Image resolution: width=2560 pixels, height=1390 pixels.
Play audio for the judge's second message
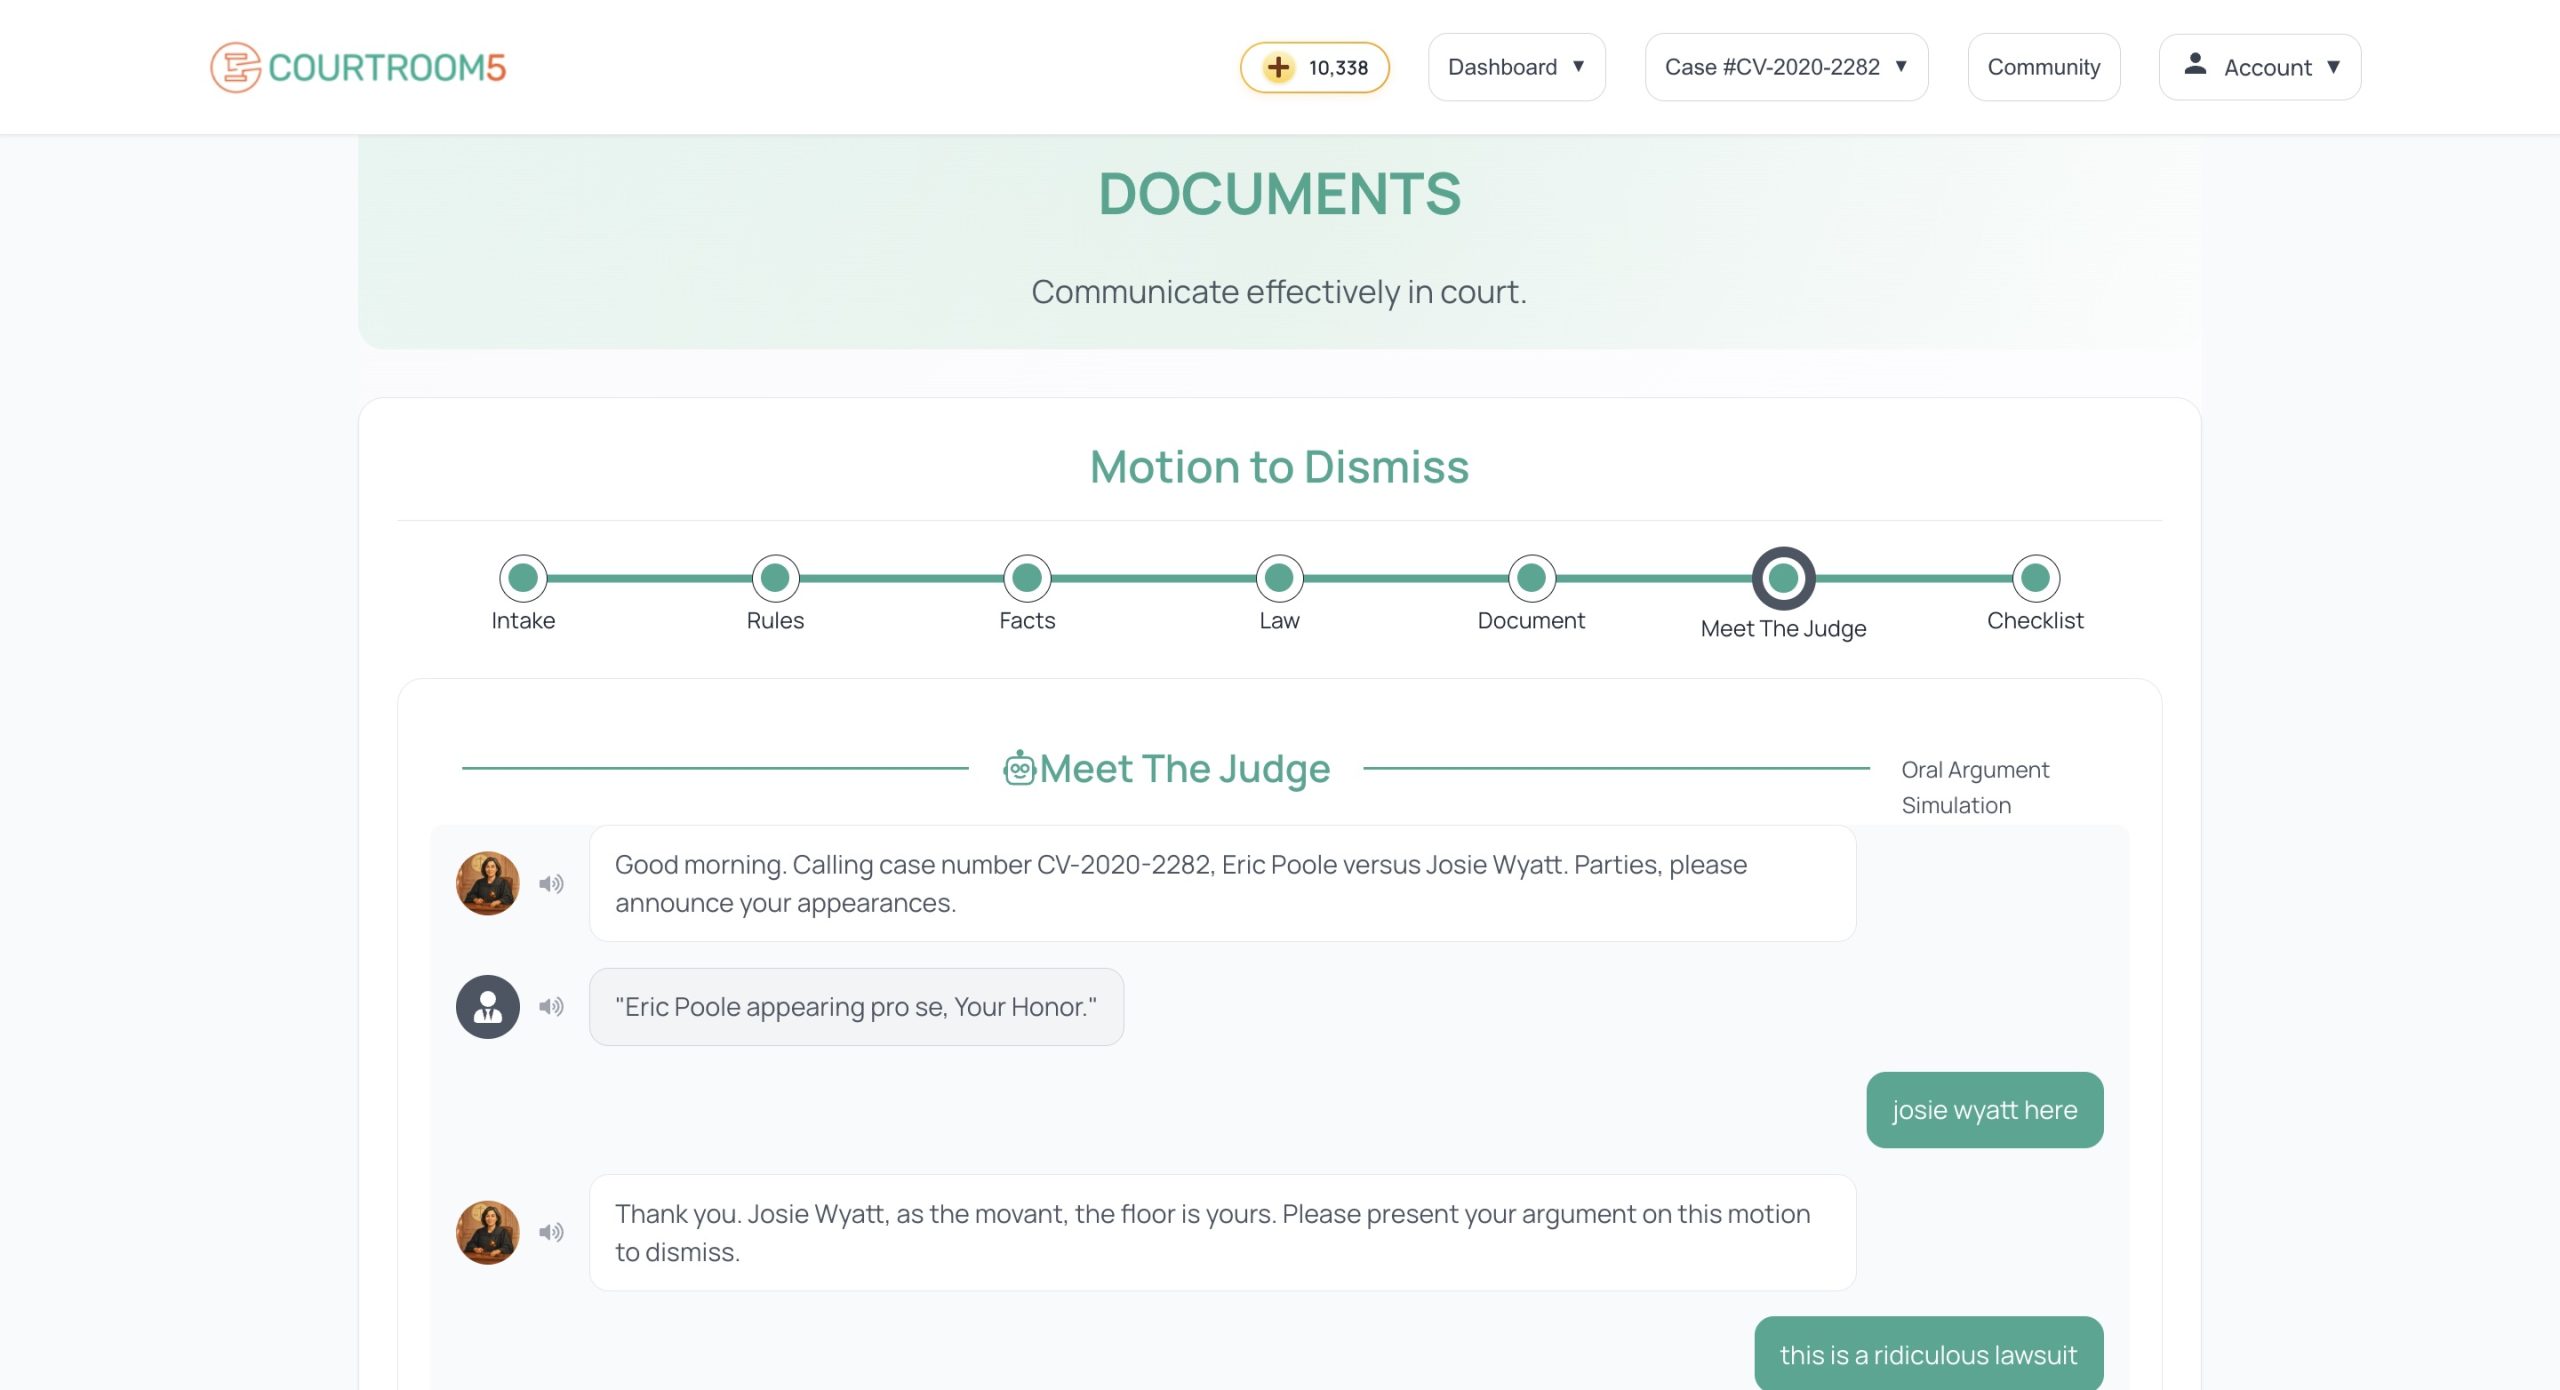(551, 1233)
